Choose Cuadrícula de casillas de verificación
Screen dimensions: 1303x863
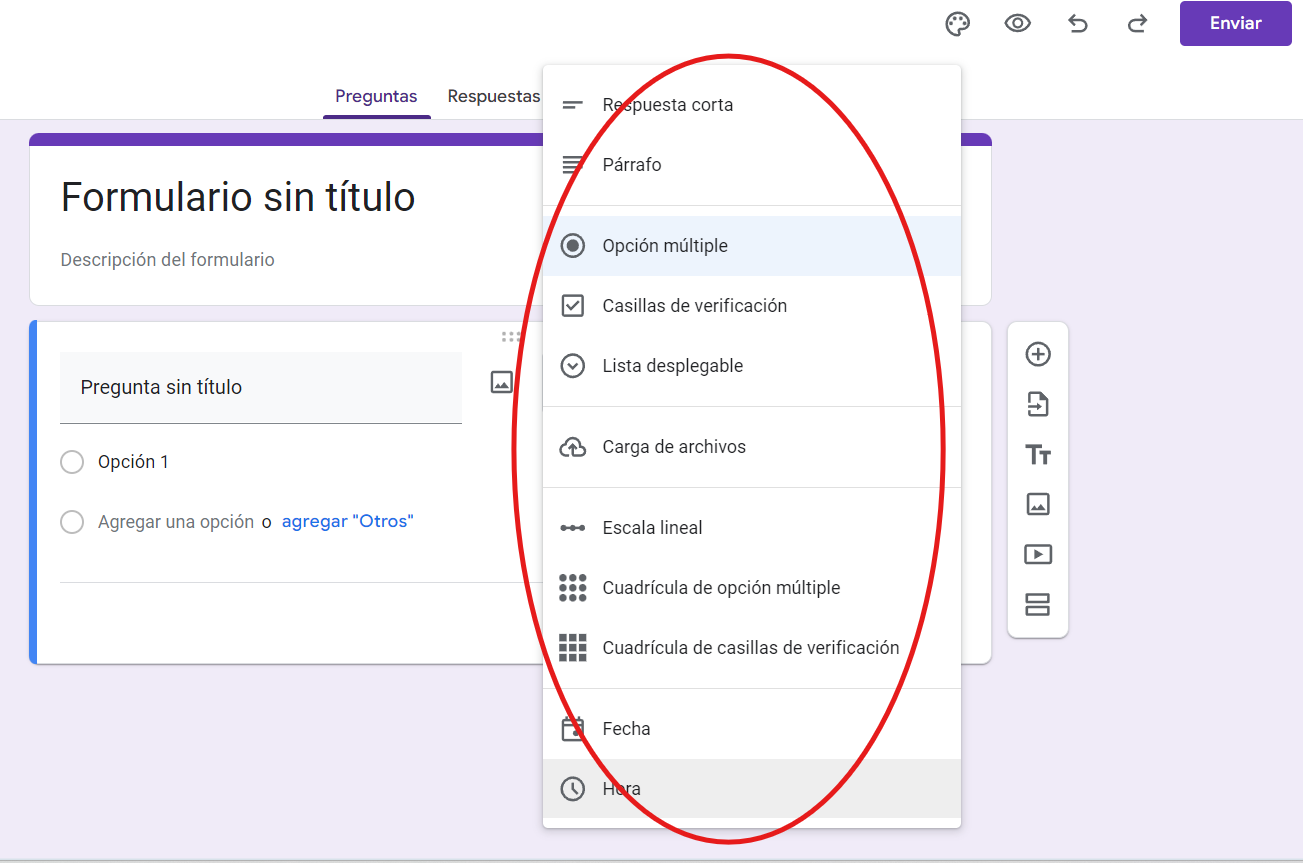pos(752,648)
